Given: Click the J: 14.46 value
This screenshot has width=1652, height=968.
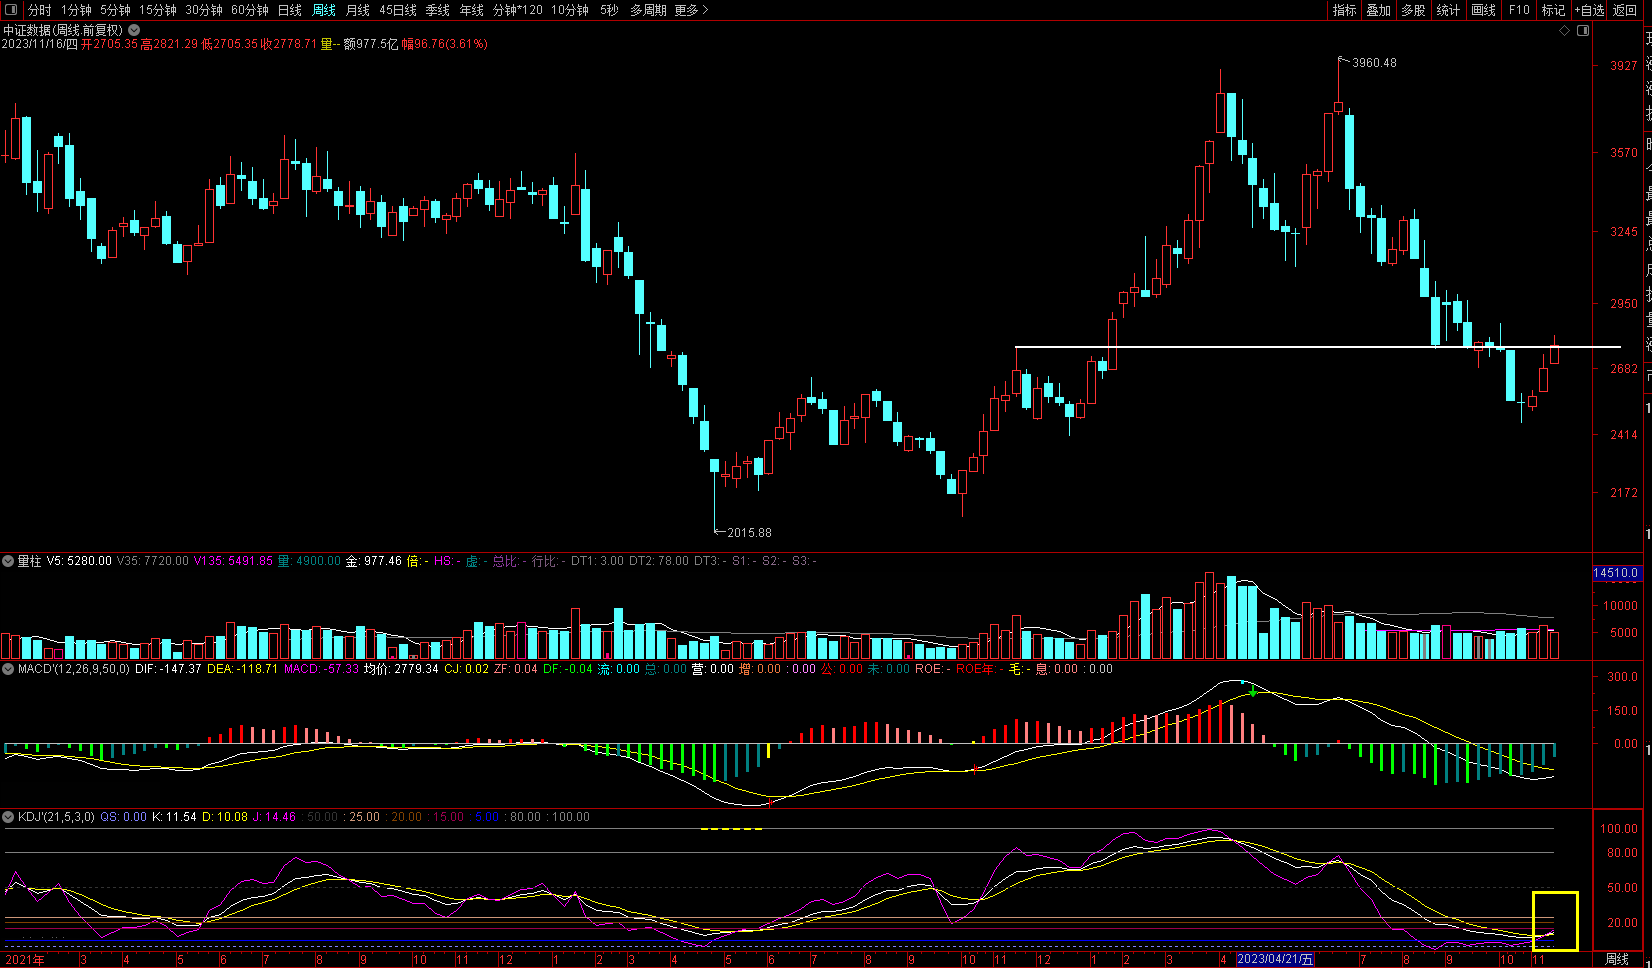Looking at the screenshot, I should [x=274, y=817].
